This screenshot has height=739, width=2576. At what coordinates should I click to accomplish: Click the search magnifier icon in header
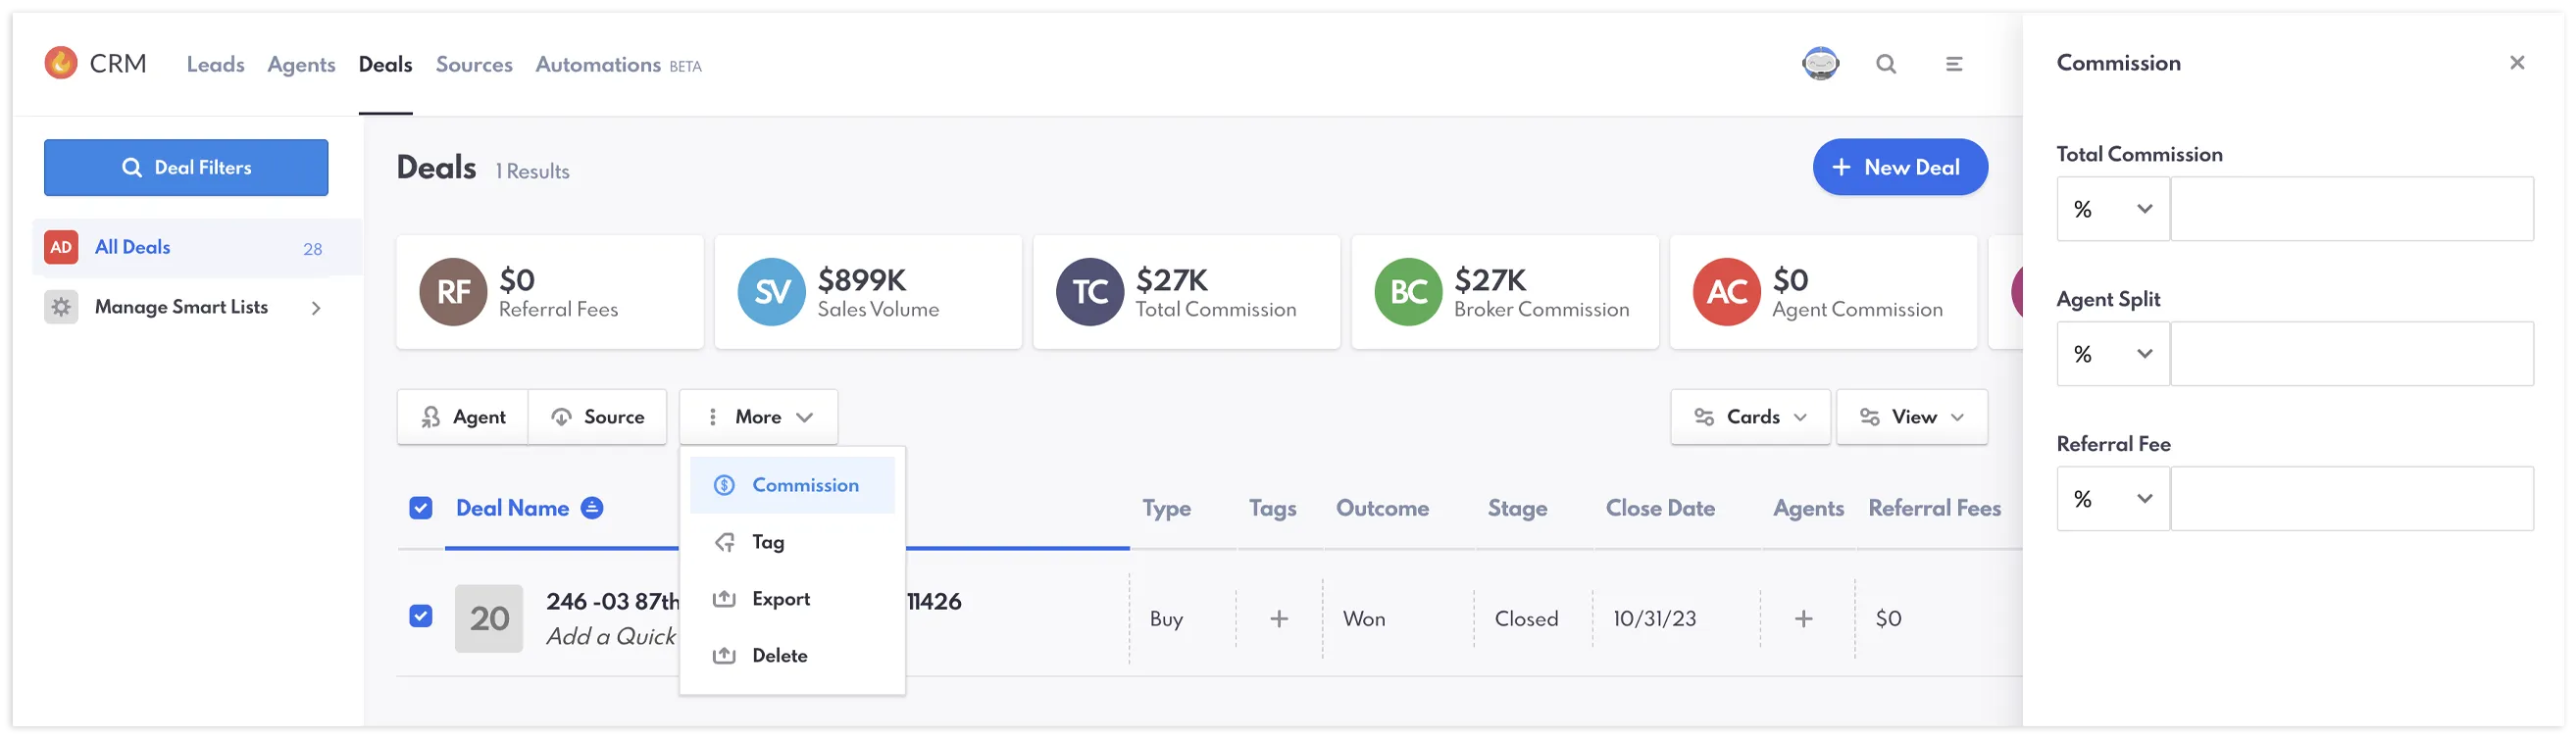tap(1887, 64)
